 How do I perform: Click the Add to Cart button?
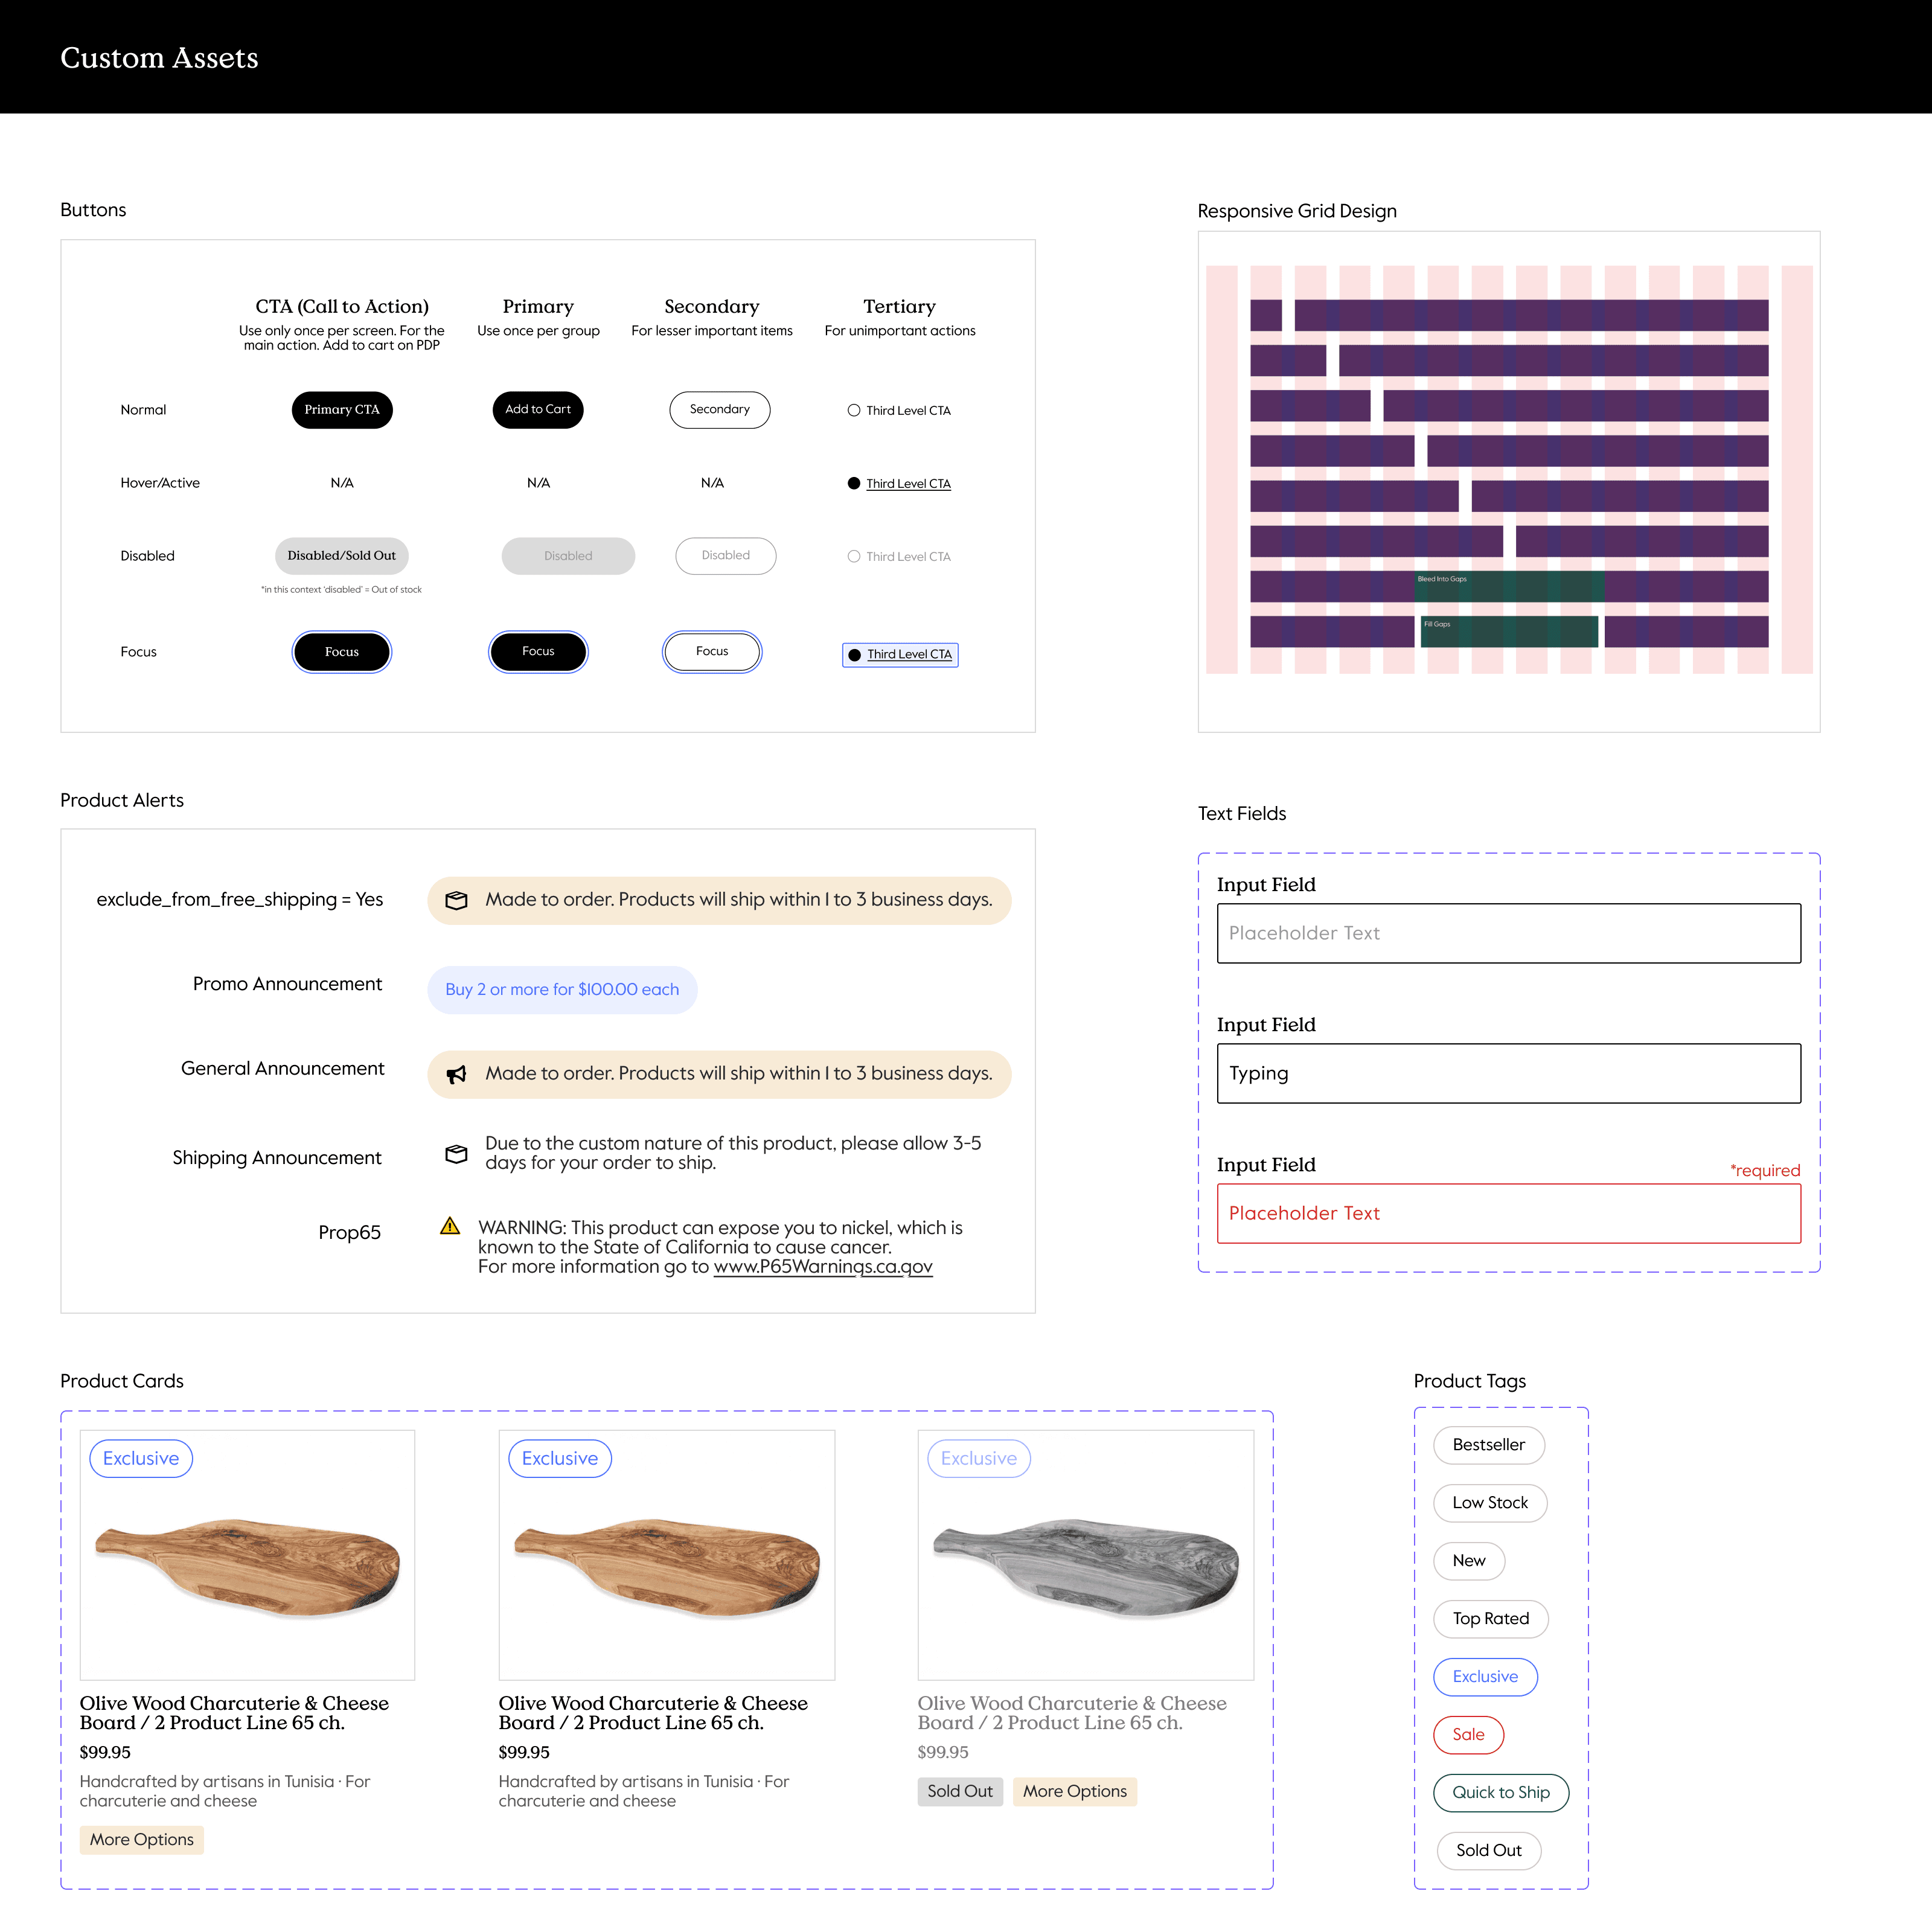point(538,409)
